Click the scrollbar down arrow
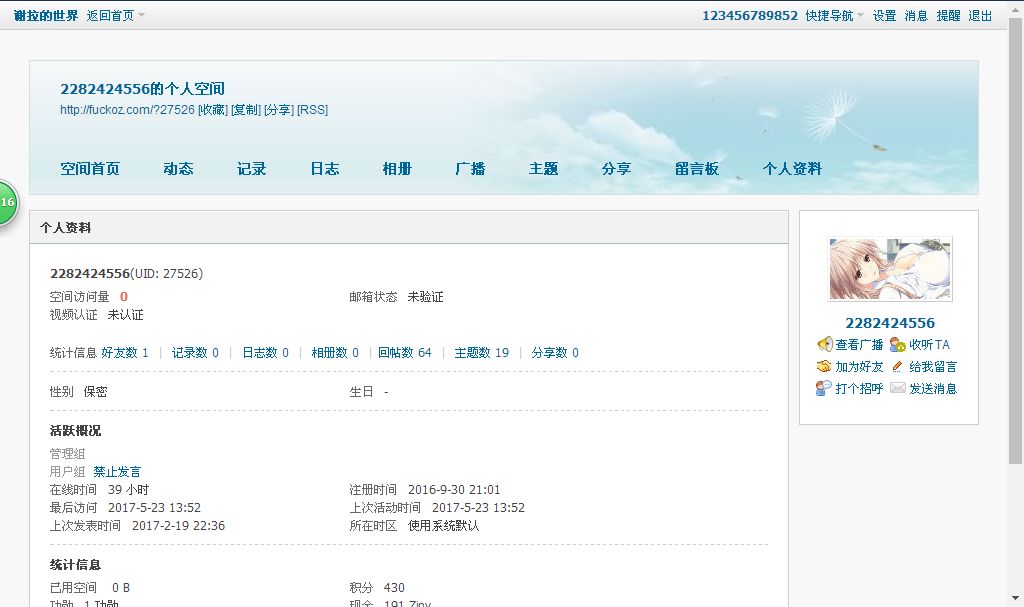Screen dimensions: 1024x607 pyautogui.click(x=1015, y=598)
